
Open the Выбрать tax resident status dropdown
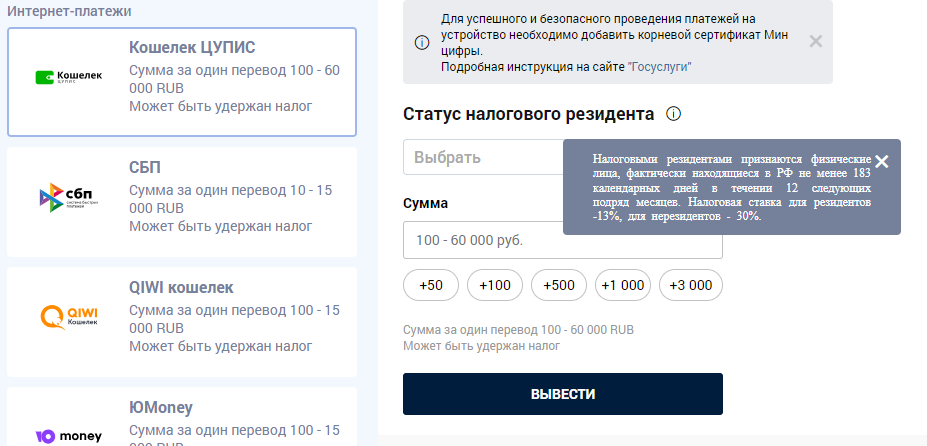(483, 157)
